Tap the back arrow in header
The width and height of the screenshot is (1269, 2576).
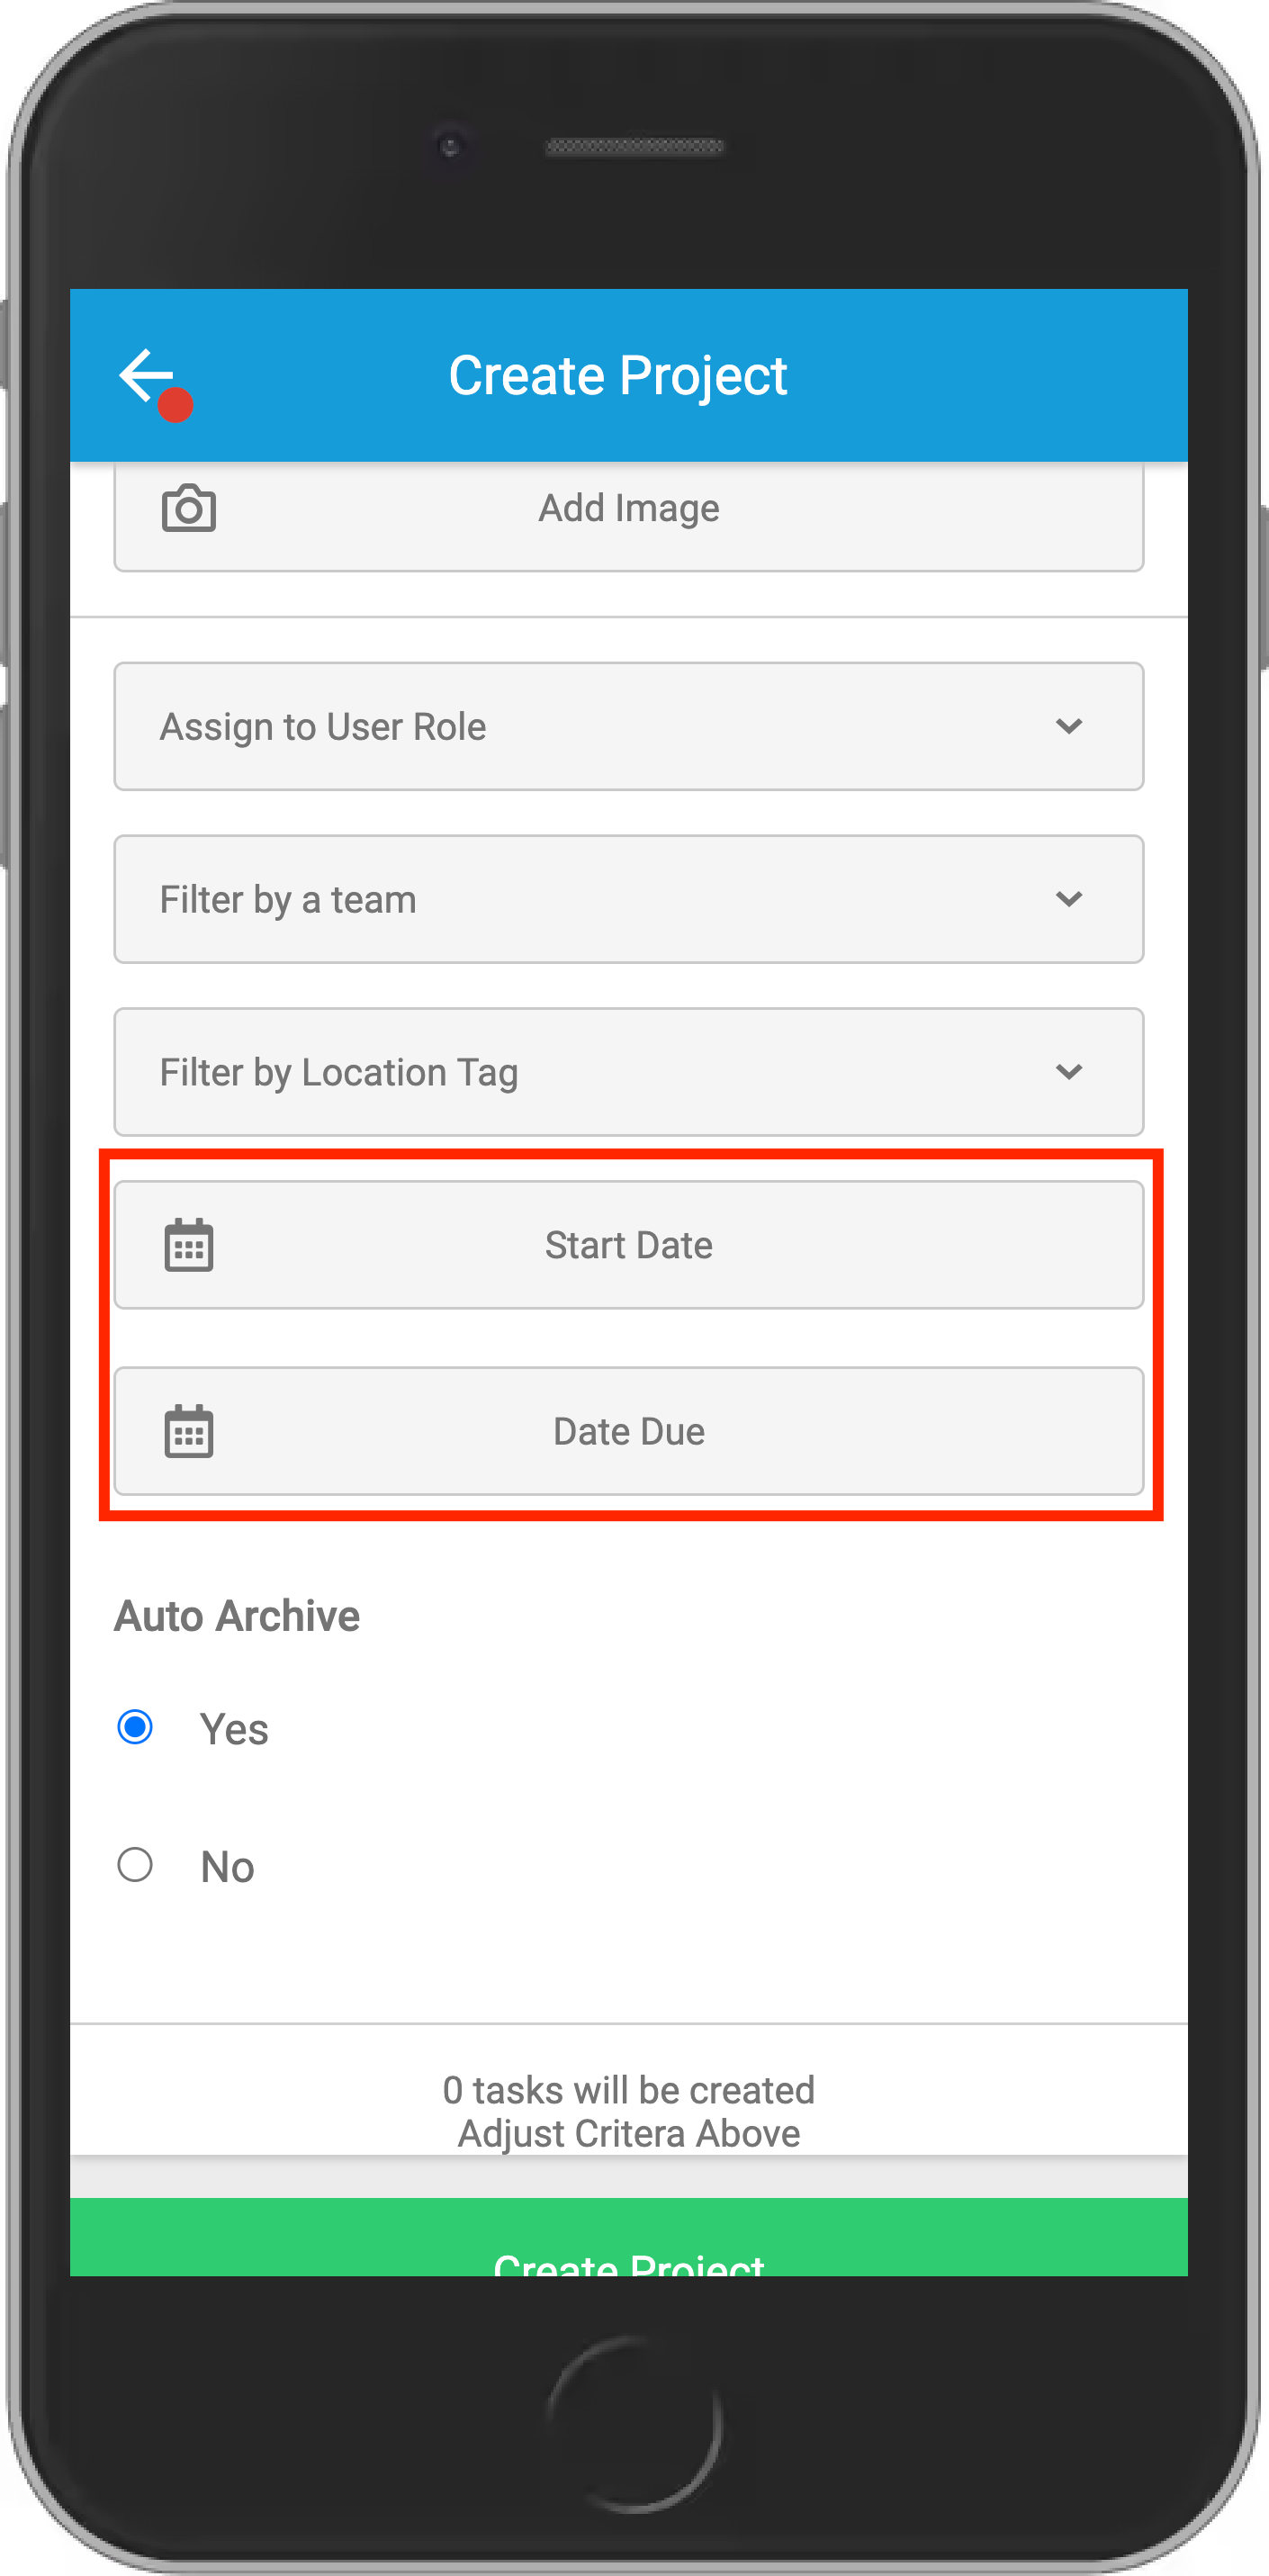click(x=147, y=375)
